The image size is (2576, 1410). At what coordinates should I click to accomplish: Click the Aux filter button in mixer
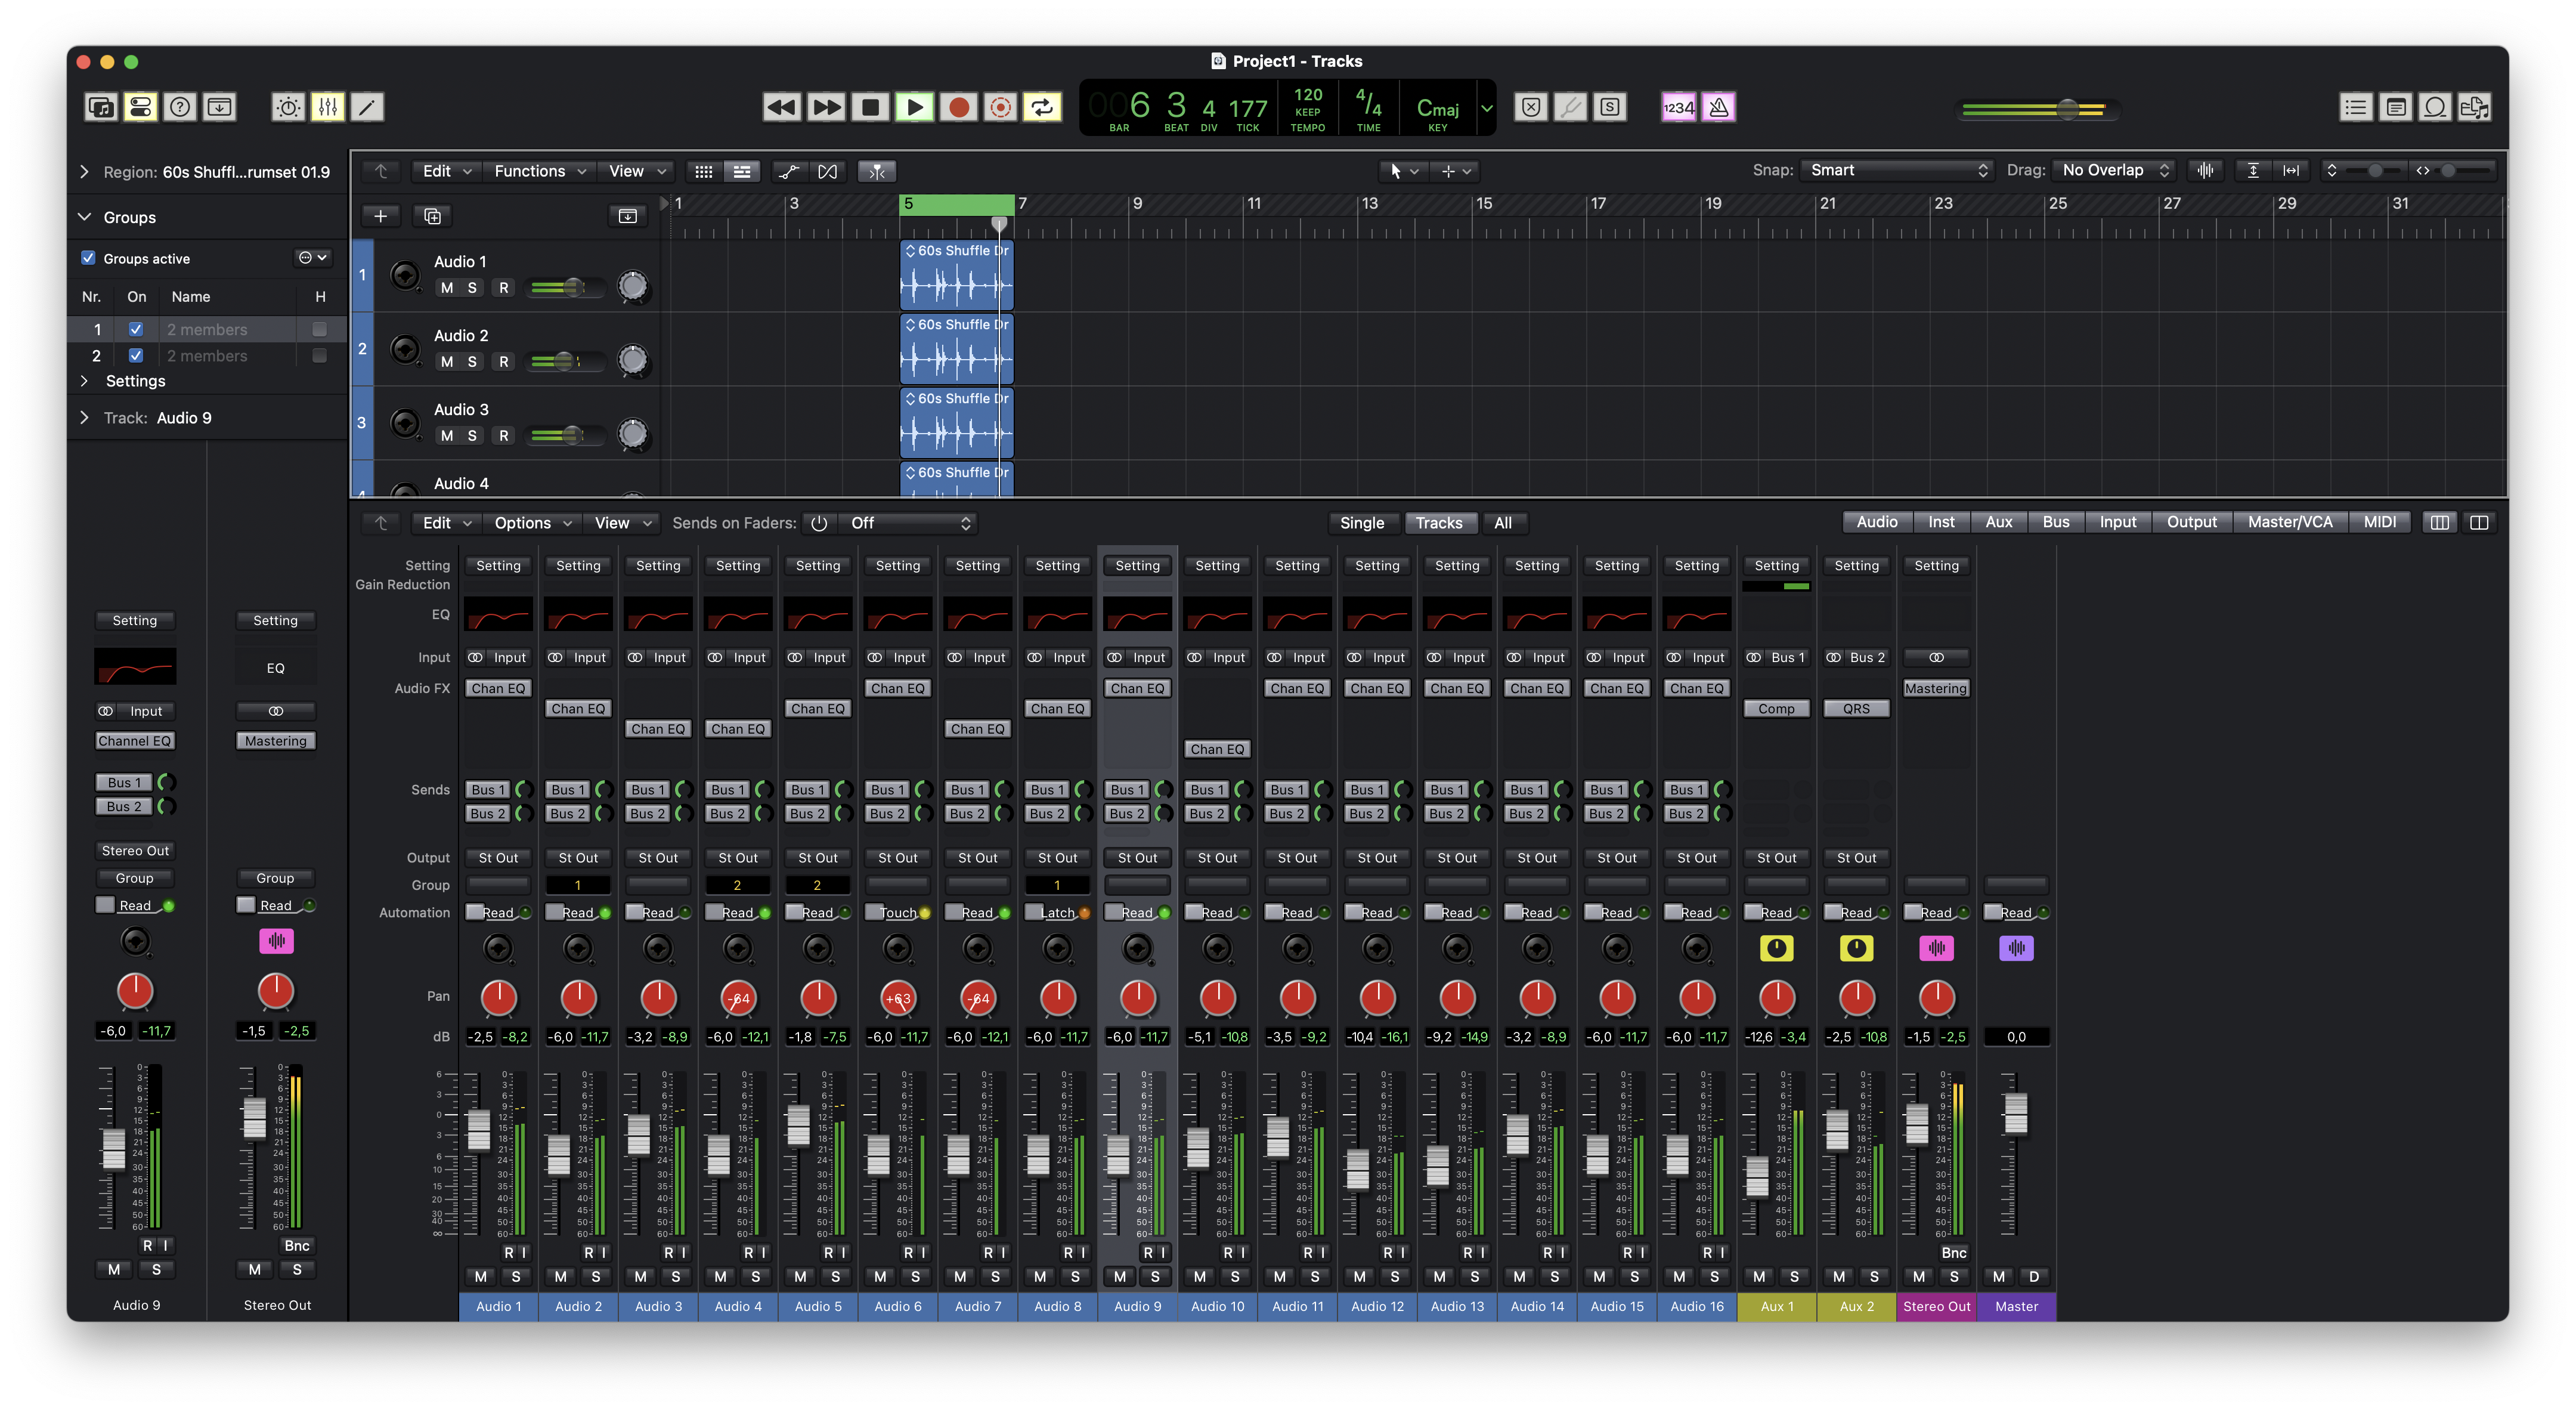[x=1998, y=522]
